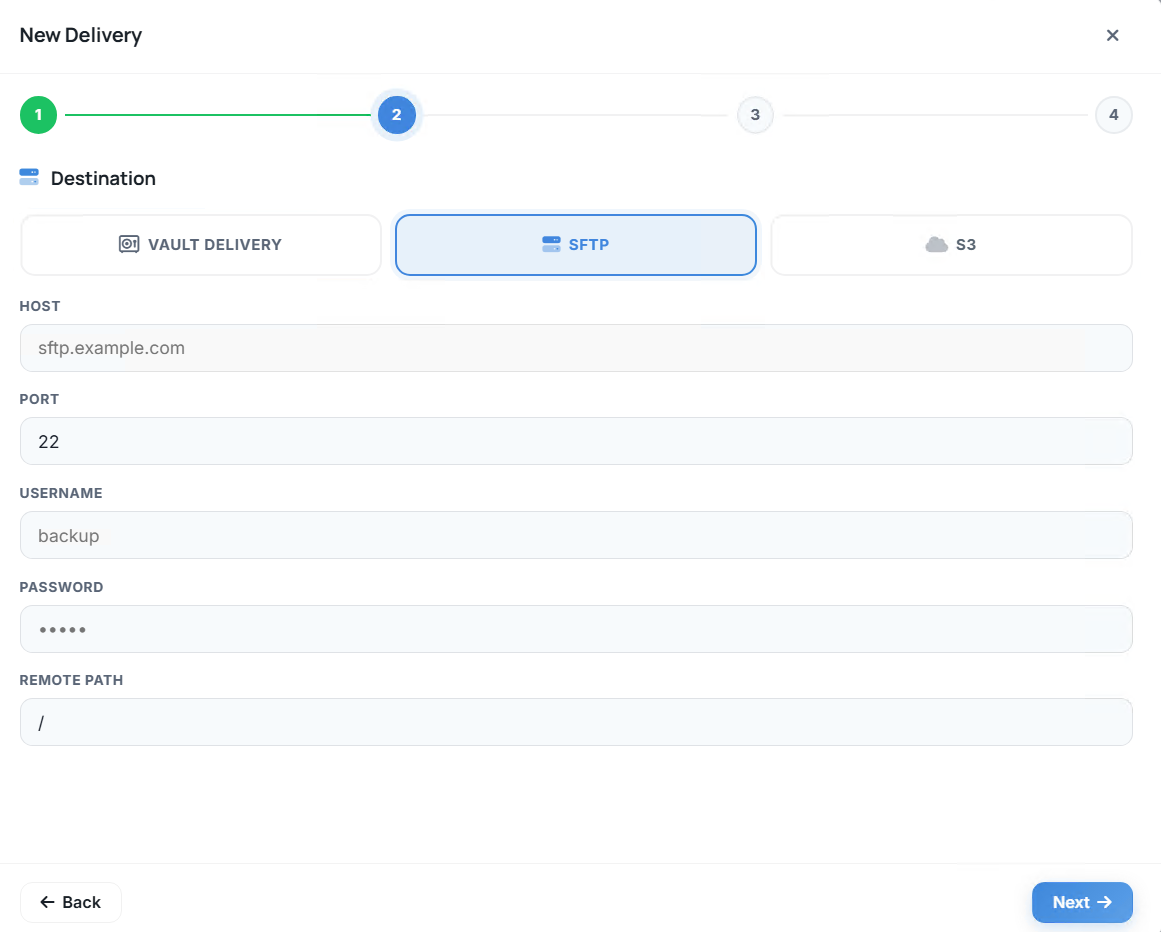The image size is (1161, 932).
Task: Click the REMOTE PATH field label
Action: (71, 680)
